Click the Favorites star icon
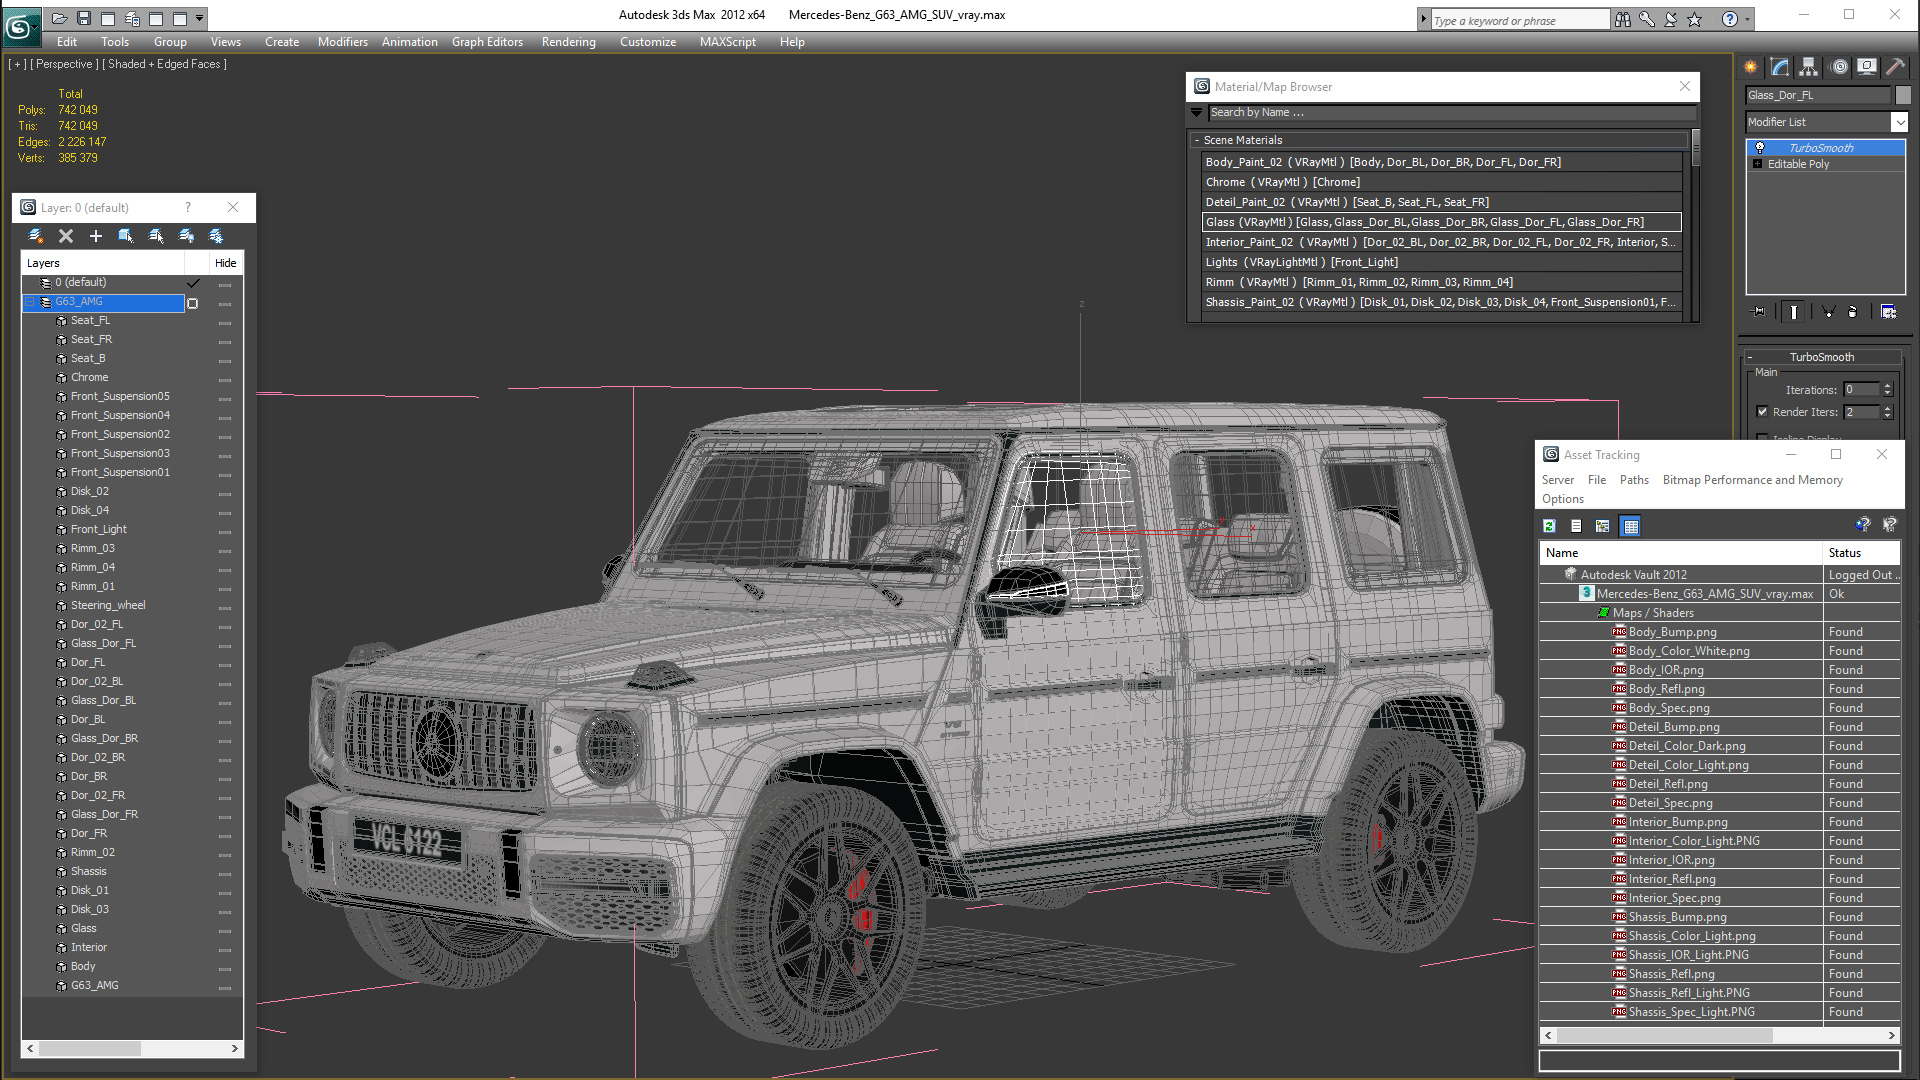The width and height of the screenshot is (1920, 1080). click(x=1694, y=19)
